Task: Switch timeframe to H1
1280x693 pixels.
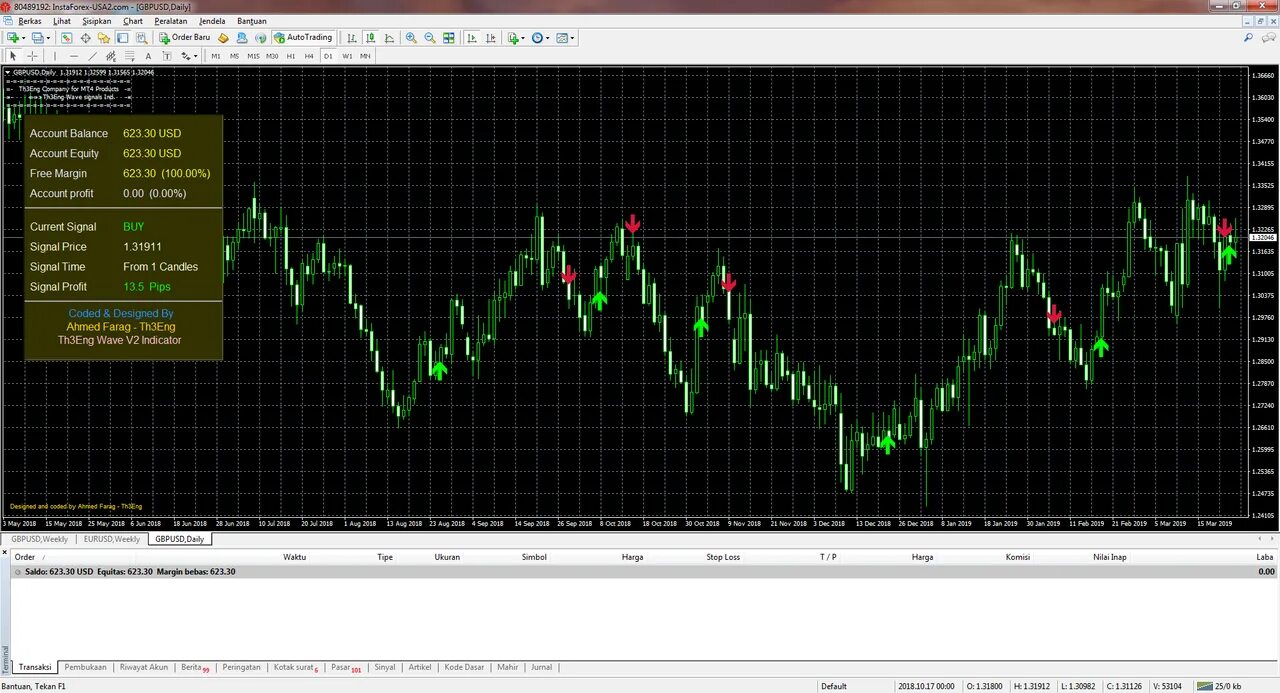Action: coord(291,56)
